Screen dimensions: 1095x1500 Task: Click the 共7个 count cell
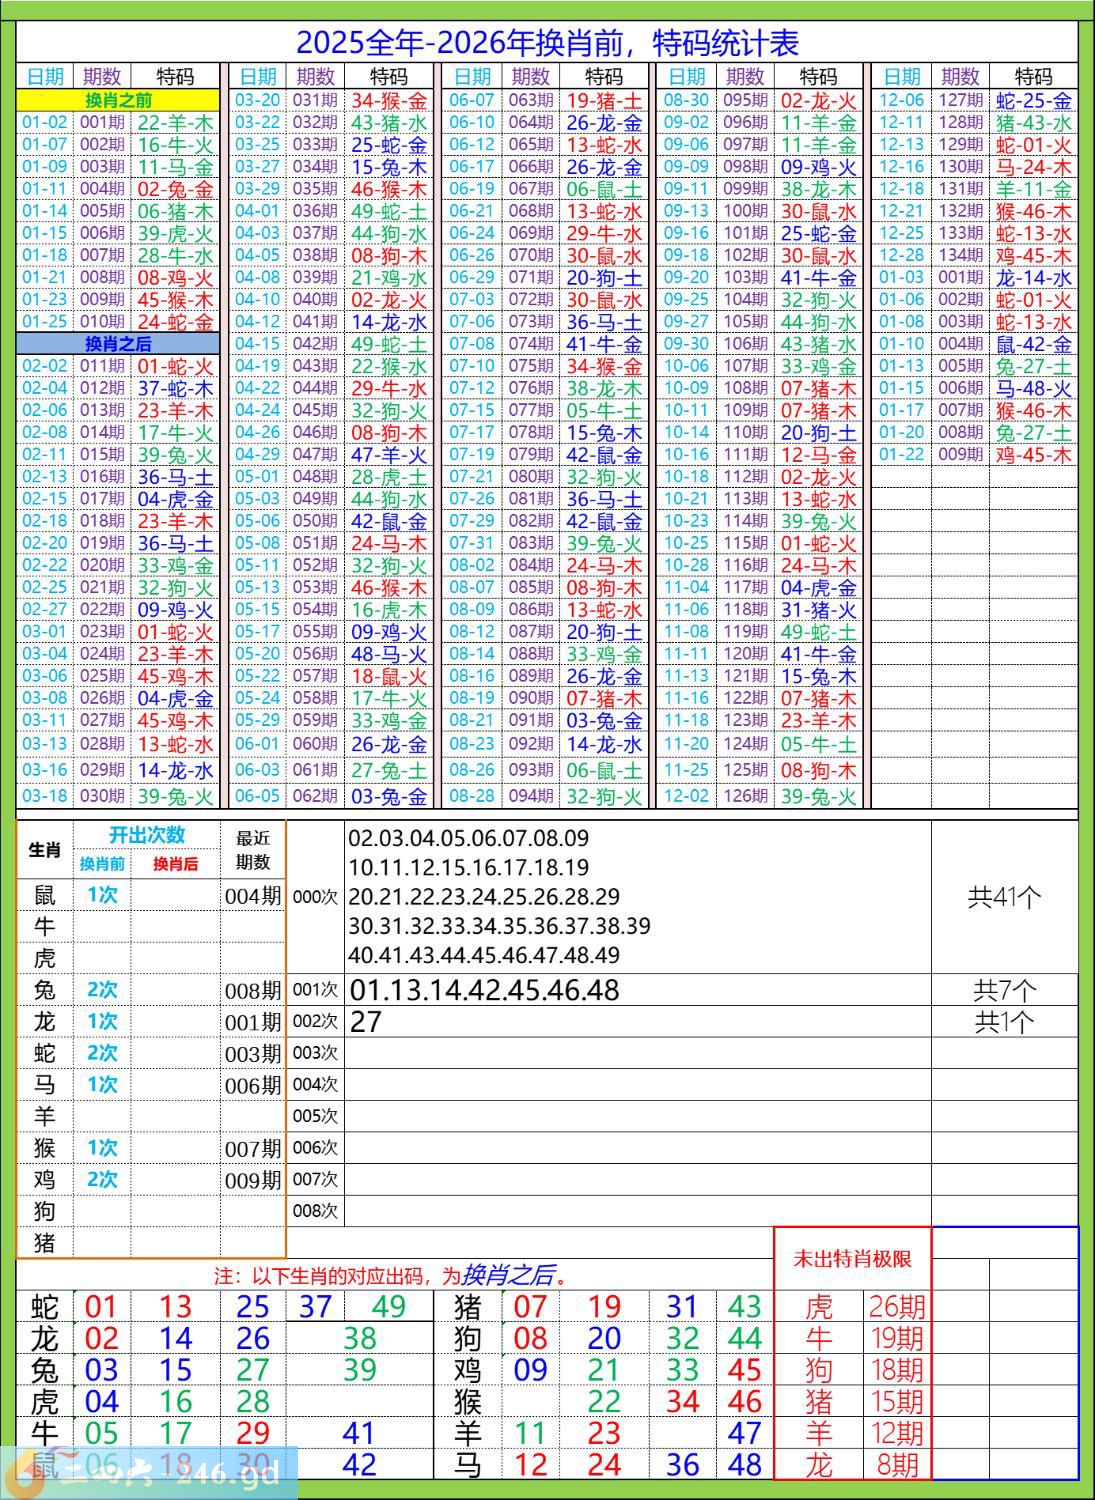(x=1004, y=990)
